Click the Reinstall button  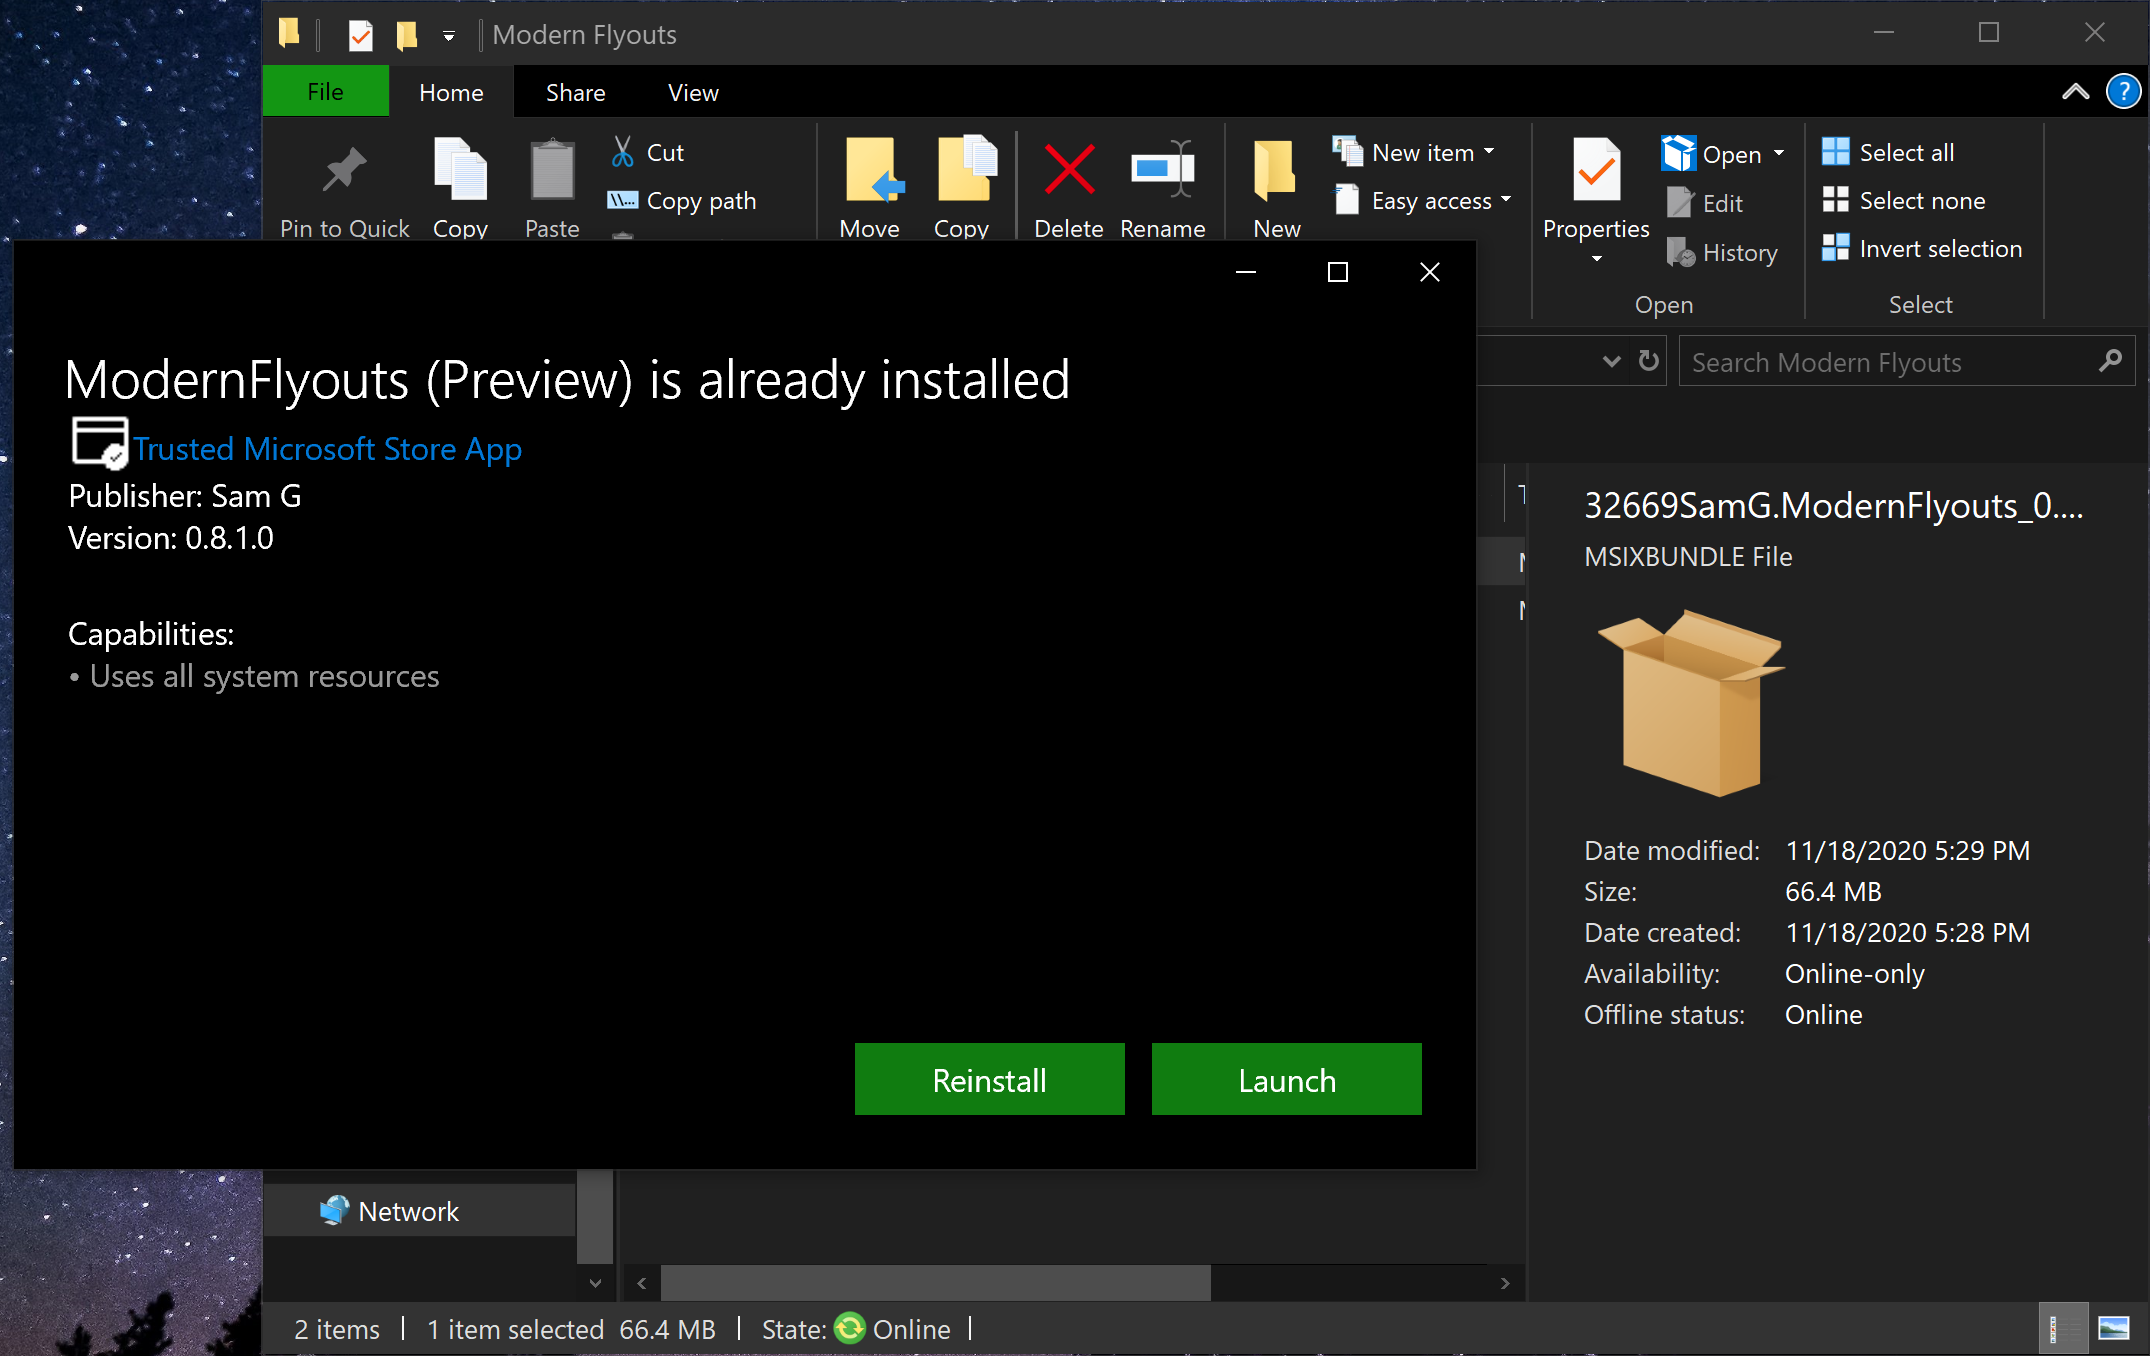coord(990,1079)
